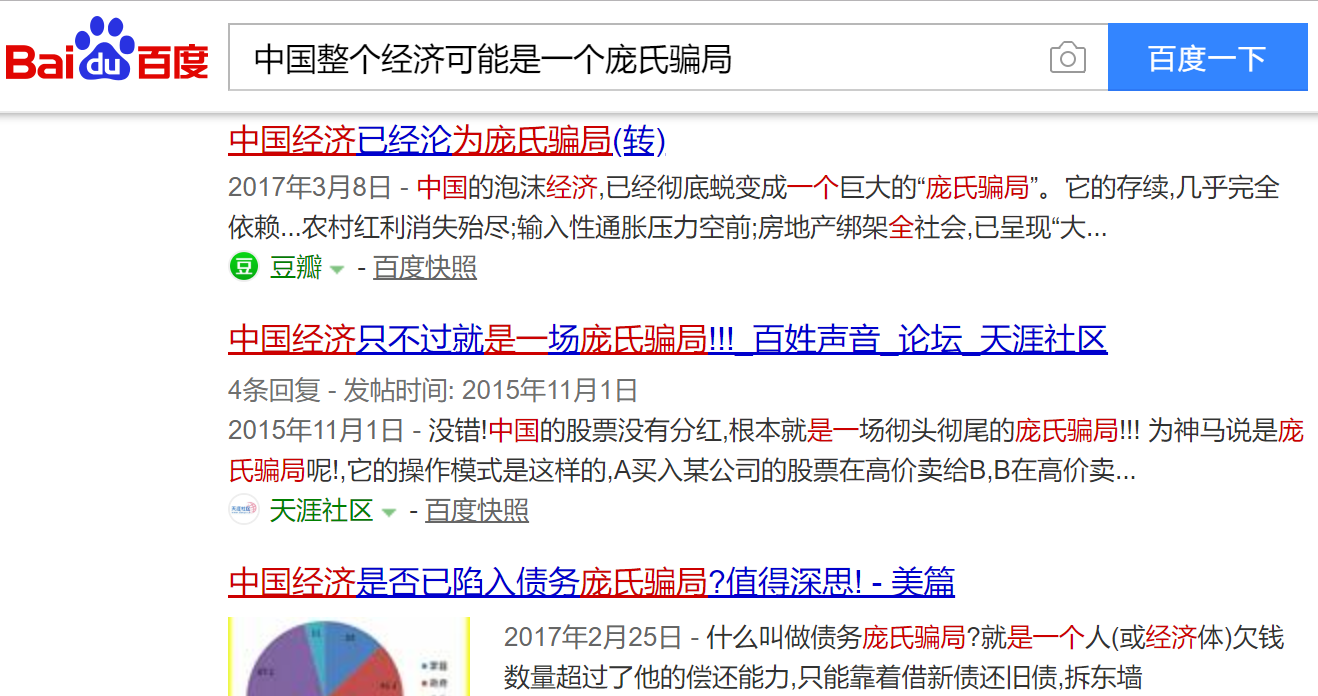This screenshot has width=1318, height=696.
Task: Focus the Baidu search input box
Action: (640, 58)
